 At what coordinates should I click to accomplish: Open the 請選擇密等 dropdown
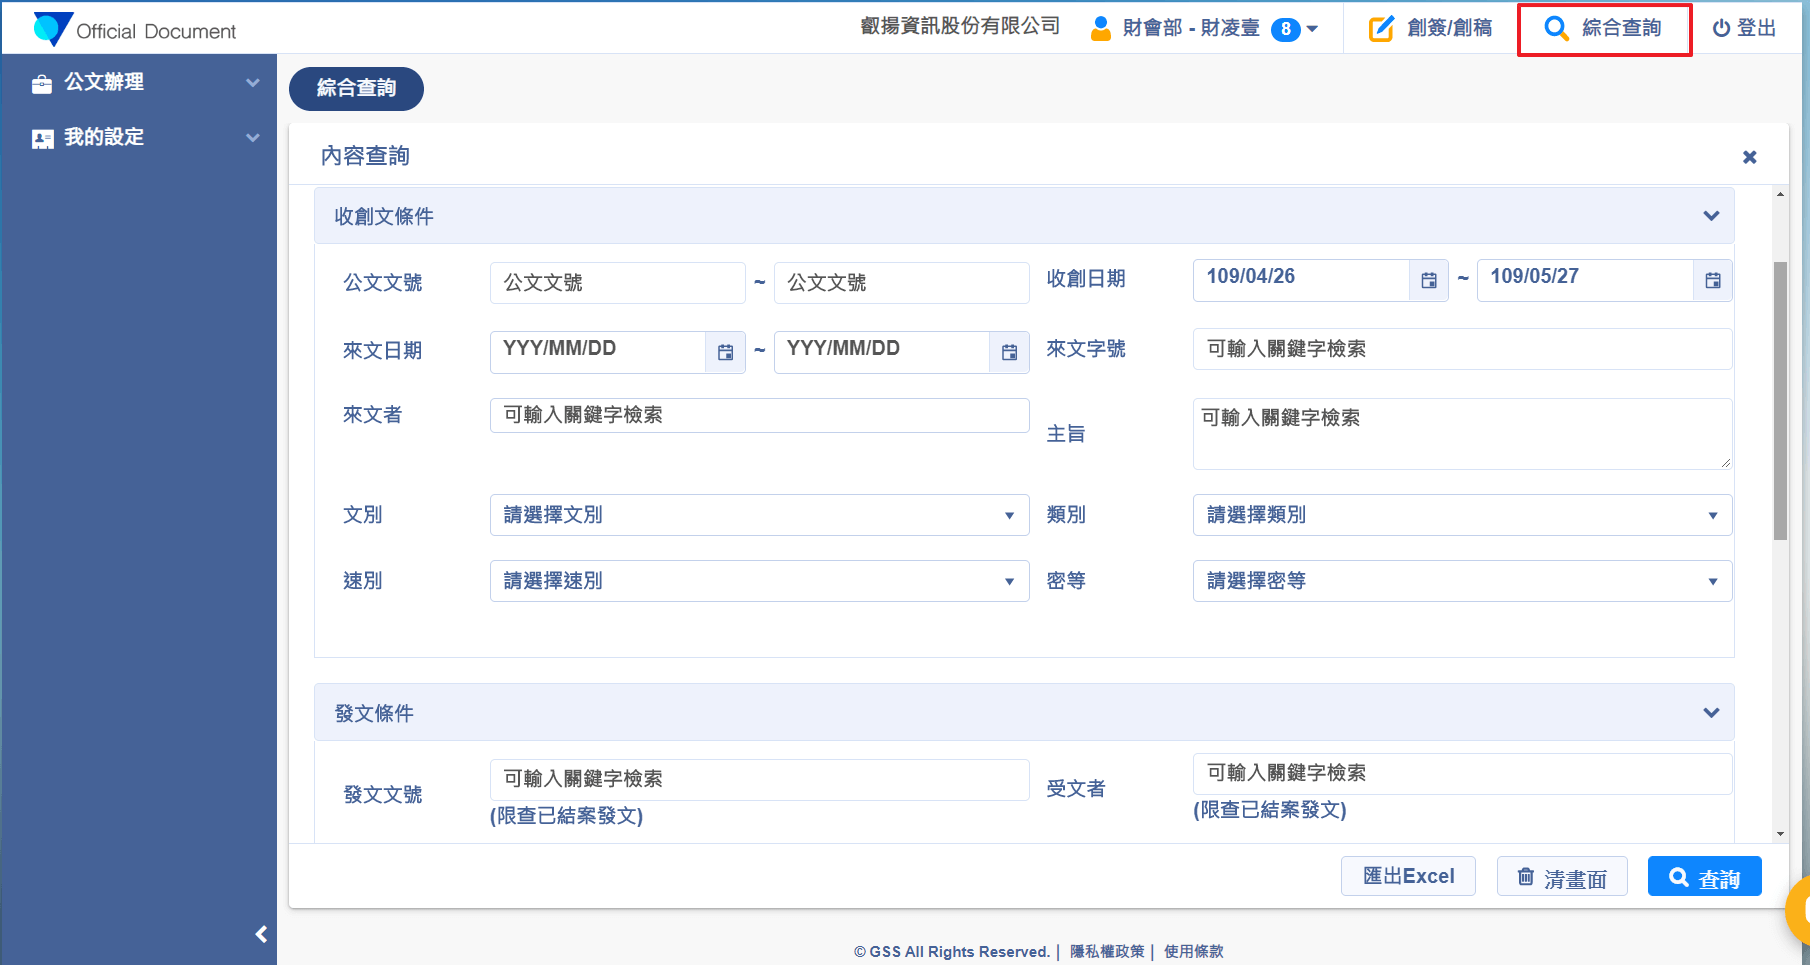(x=1461, y=581)
